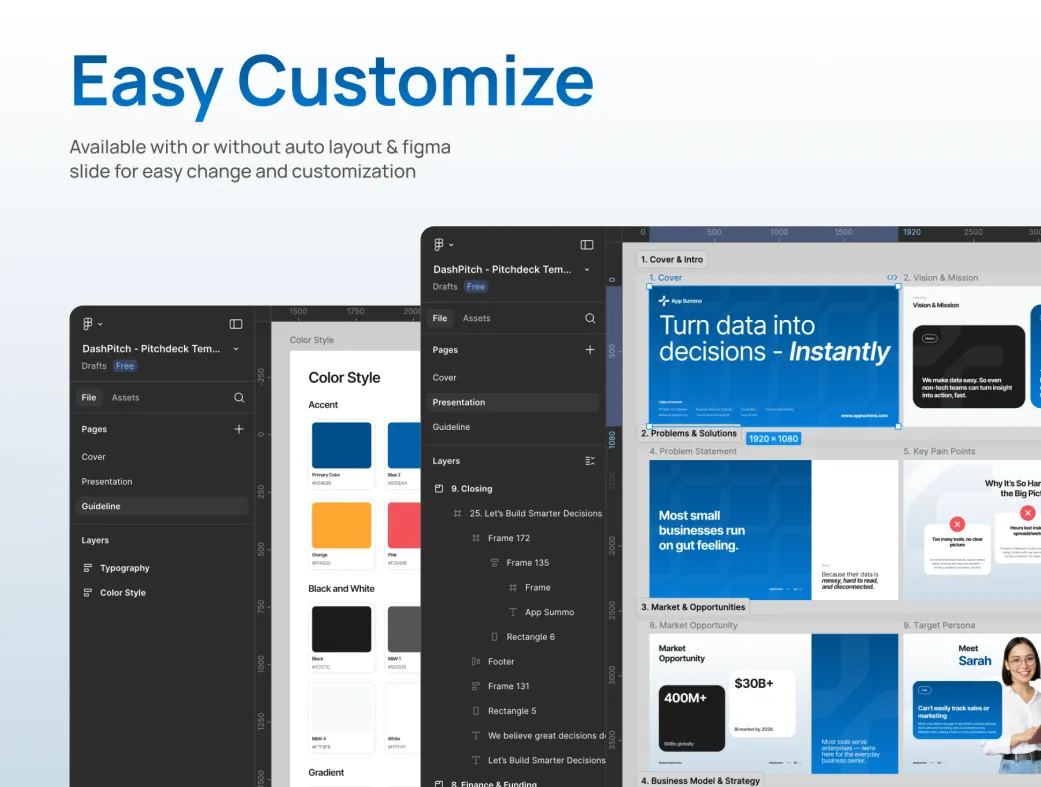Expand file name dropdown in front window
The height and width of the screenshot is (787, 1041).
[587, 269]
